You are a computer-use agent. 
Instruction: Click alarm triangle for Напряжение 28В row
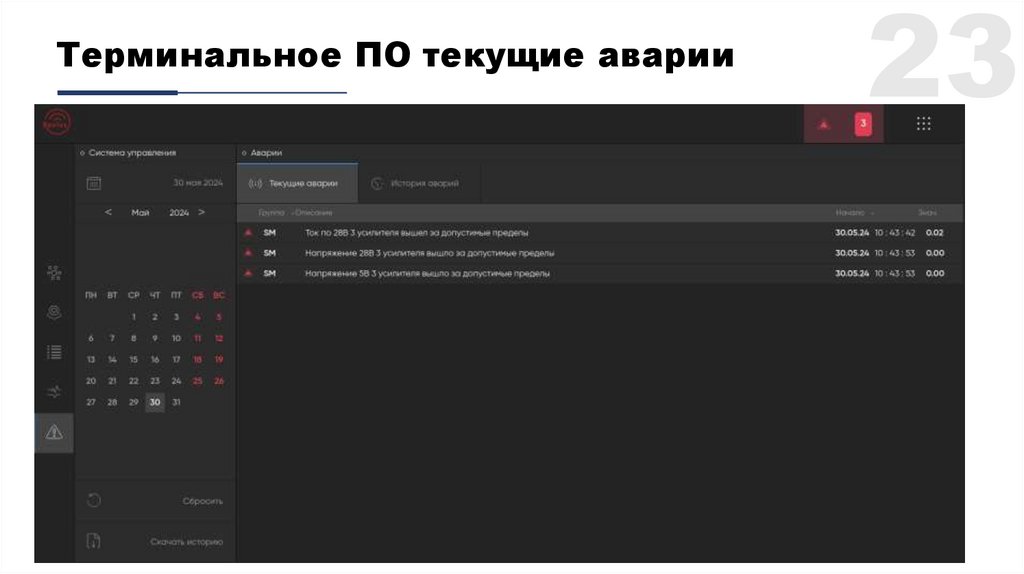pyautogui.click(x=248, y=253)
